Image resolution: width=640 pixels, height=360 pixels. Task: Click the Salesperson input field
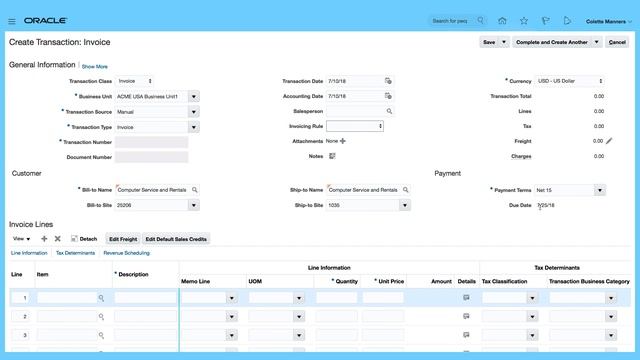356,111
